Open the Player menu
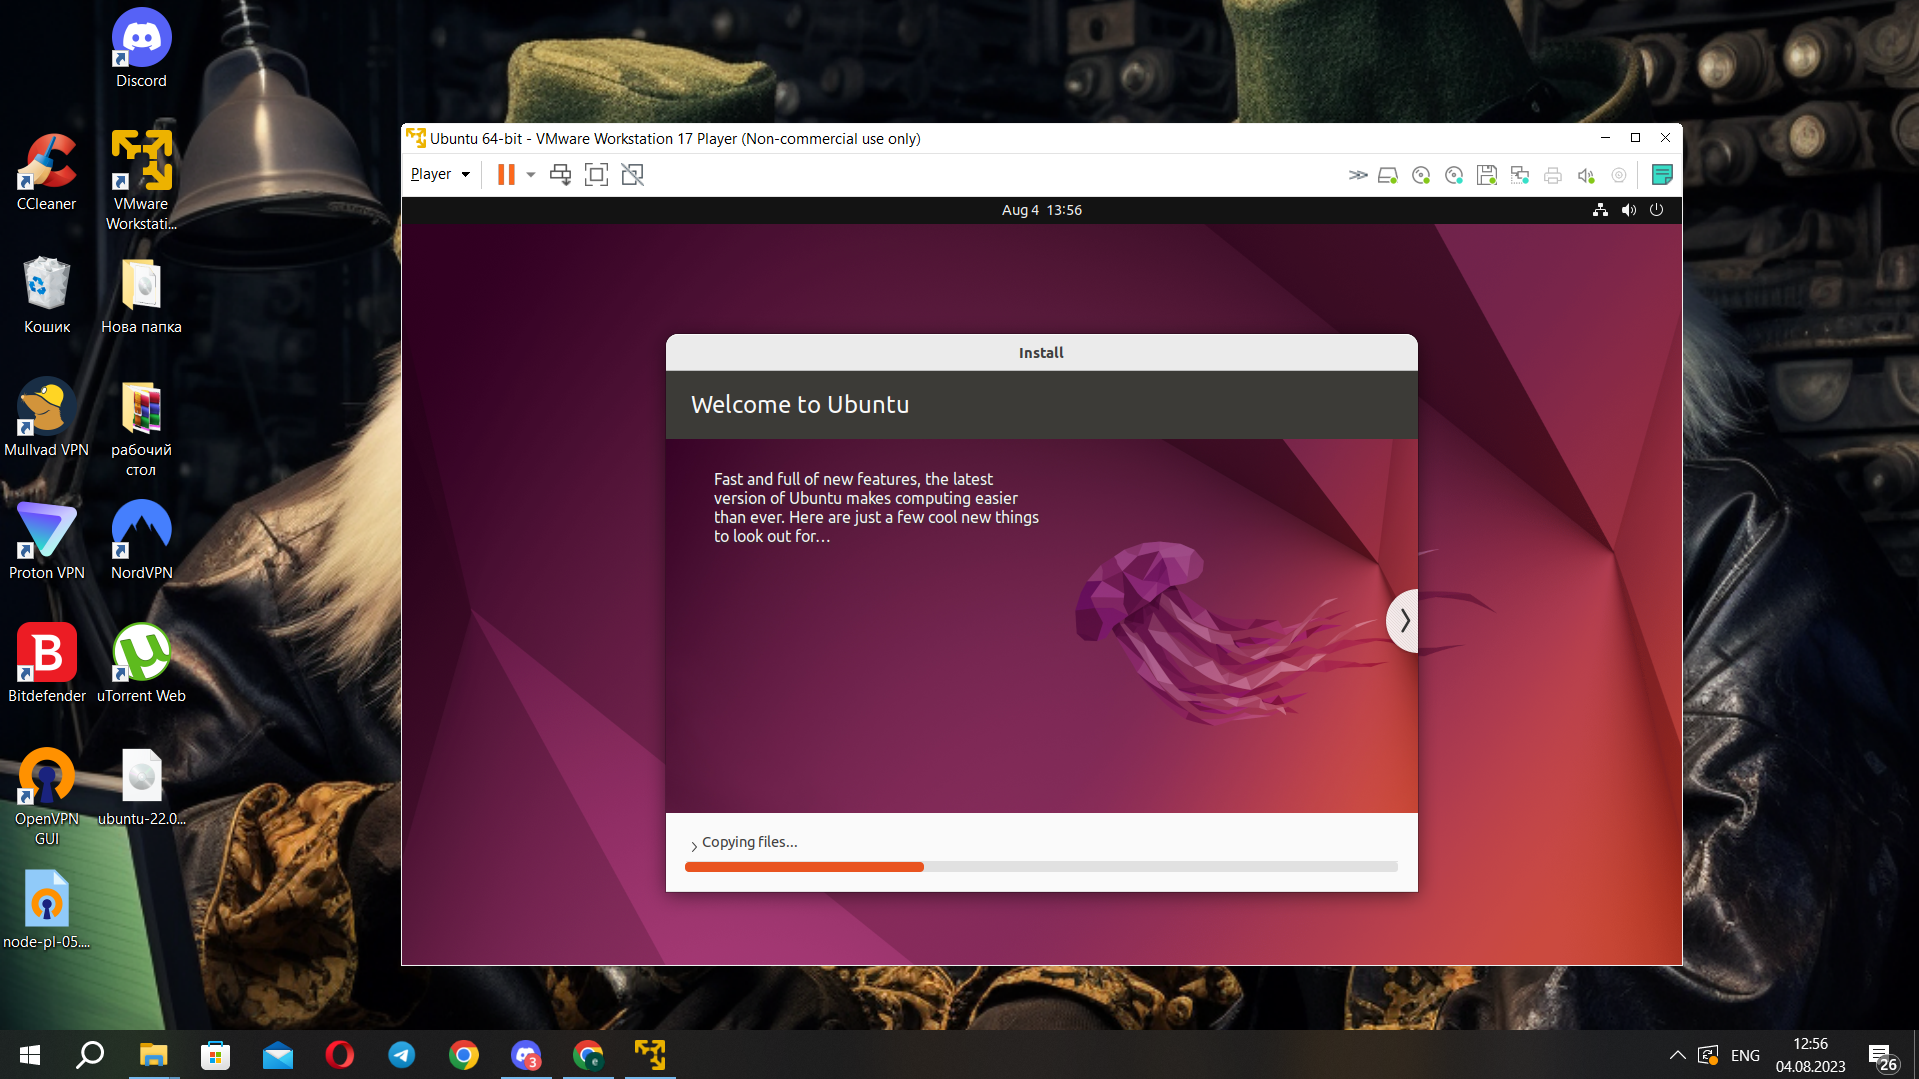The width and height of the screenshot is (1919, 1079). (439, 174)
